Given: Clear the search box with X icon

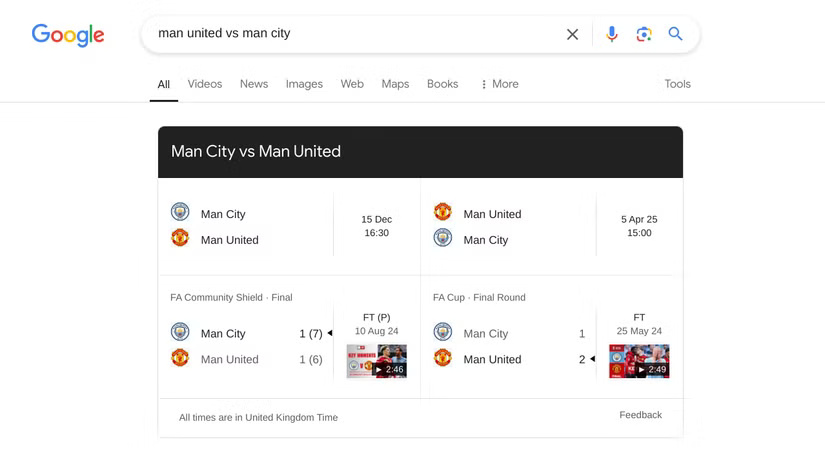Looking at the screenshot, I should click(x=572, y=34).
